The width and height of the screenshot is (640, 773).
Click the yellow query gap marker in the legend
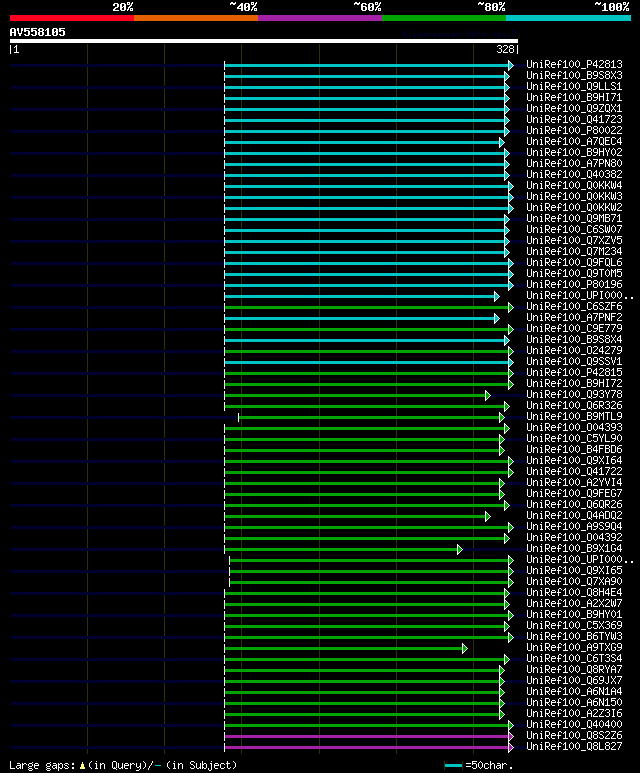[82, 766]
